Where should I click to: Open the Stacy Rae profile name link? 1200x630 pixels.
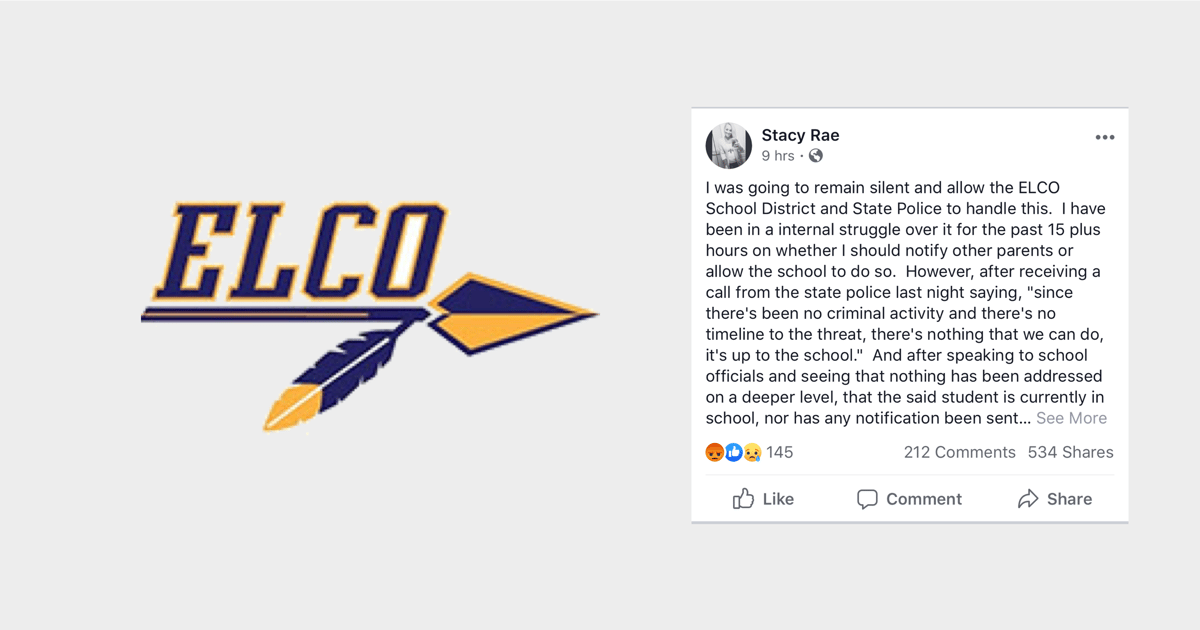800,135
